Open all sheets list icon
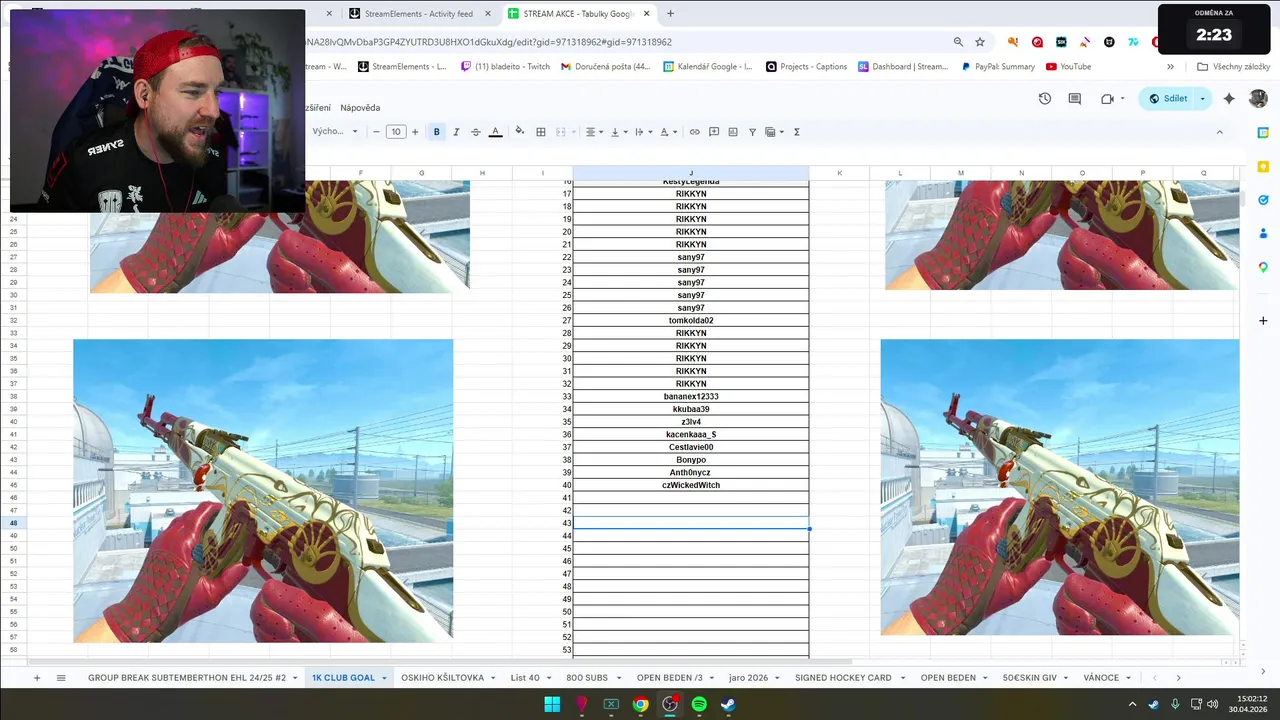 point(61,678)
